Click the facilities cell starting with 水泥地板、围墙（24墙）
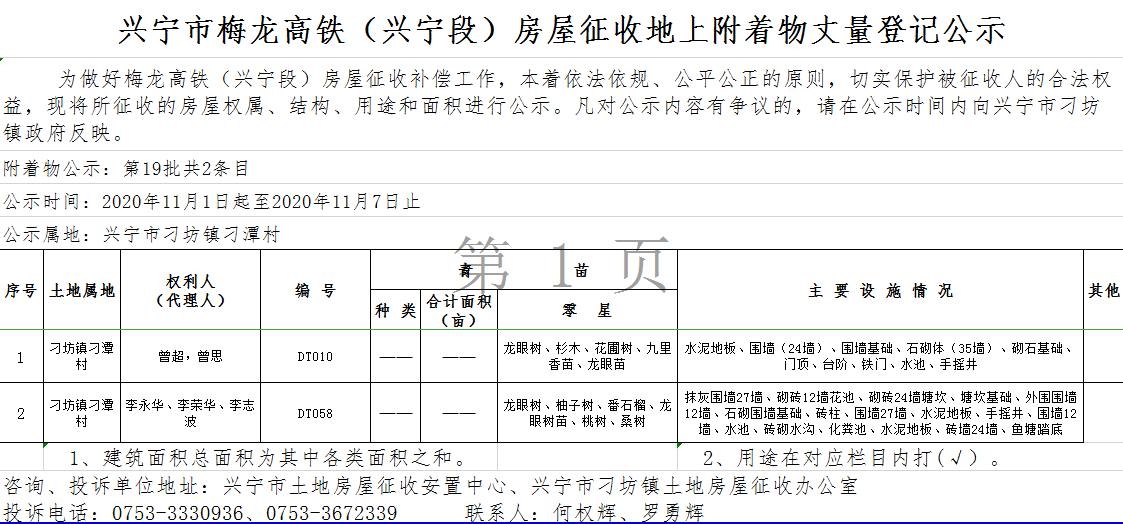This screenshot has height=524, width=1123. pos(880,356)
